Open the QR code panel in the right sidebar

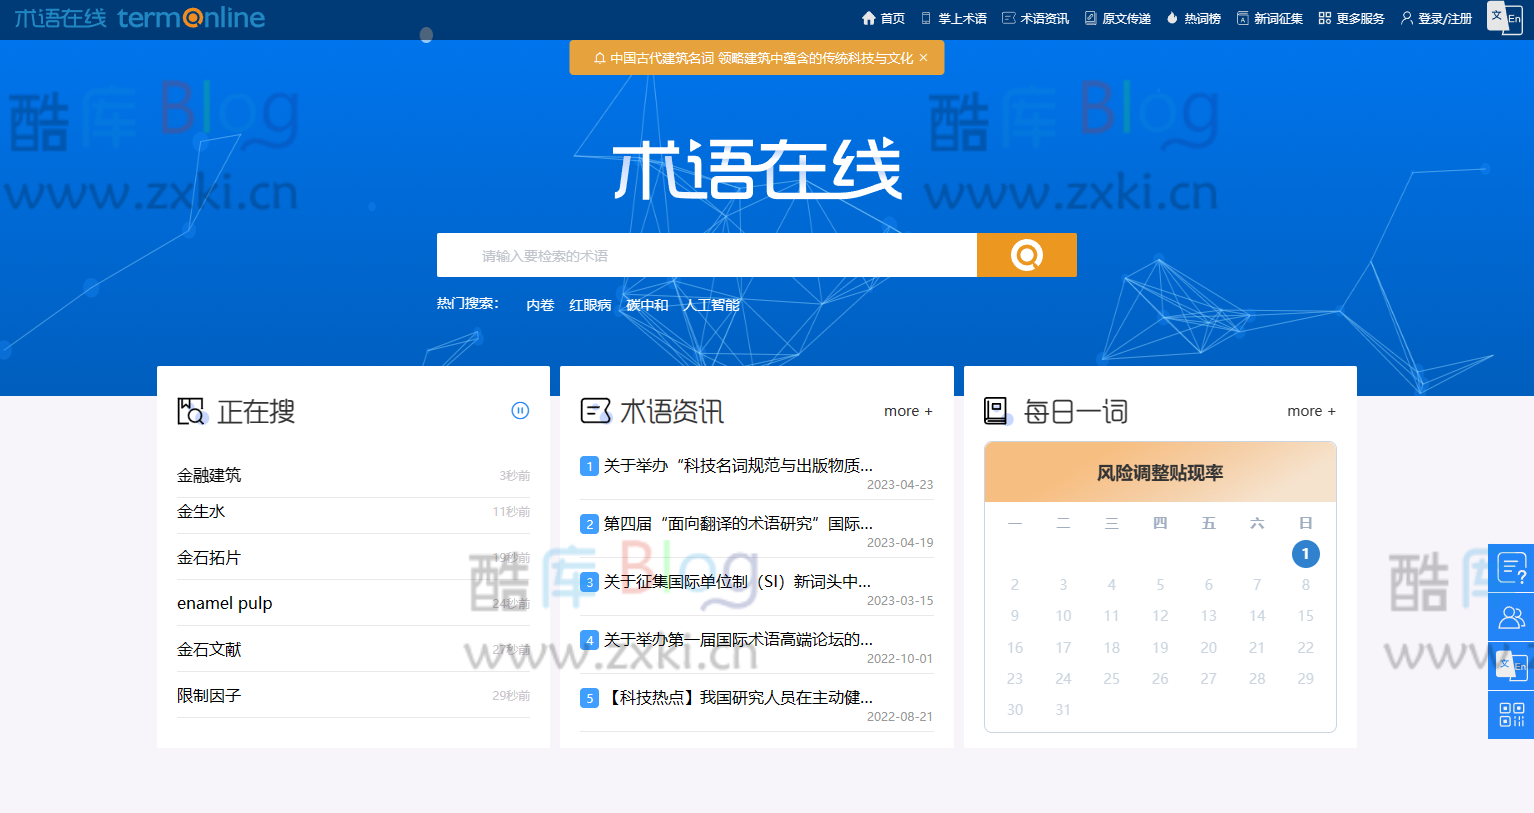pos(1511,714)
